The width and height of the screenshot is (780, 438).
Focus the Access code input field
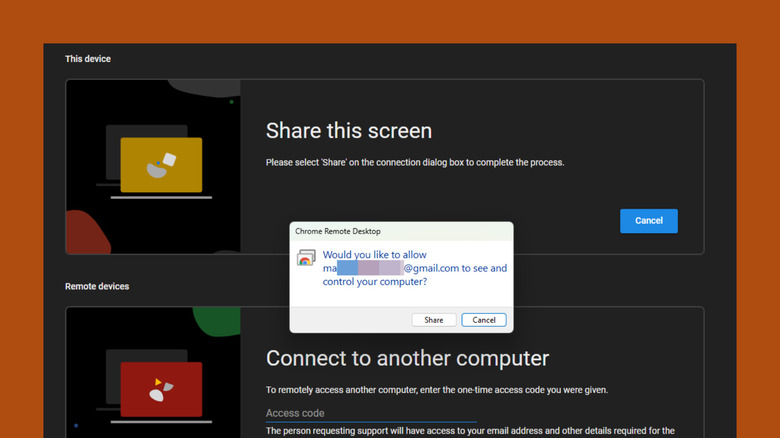[370, 413]
